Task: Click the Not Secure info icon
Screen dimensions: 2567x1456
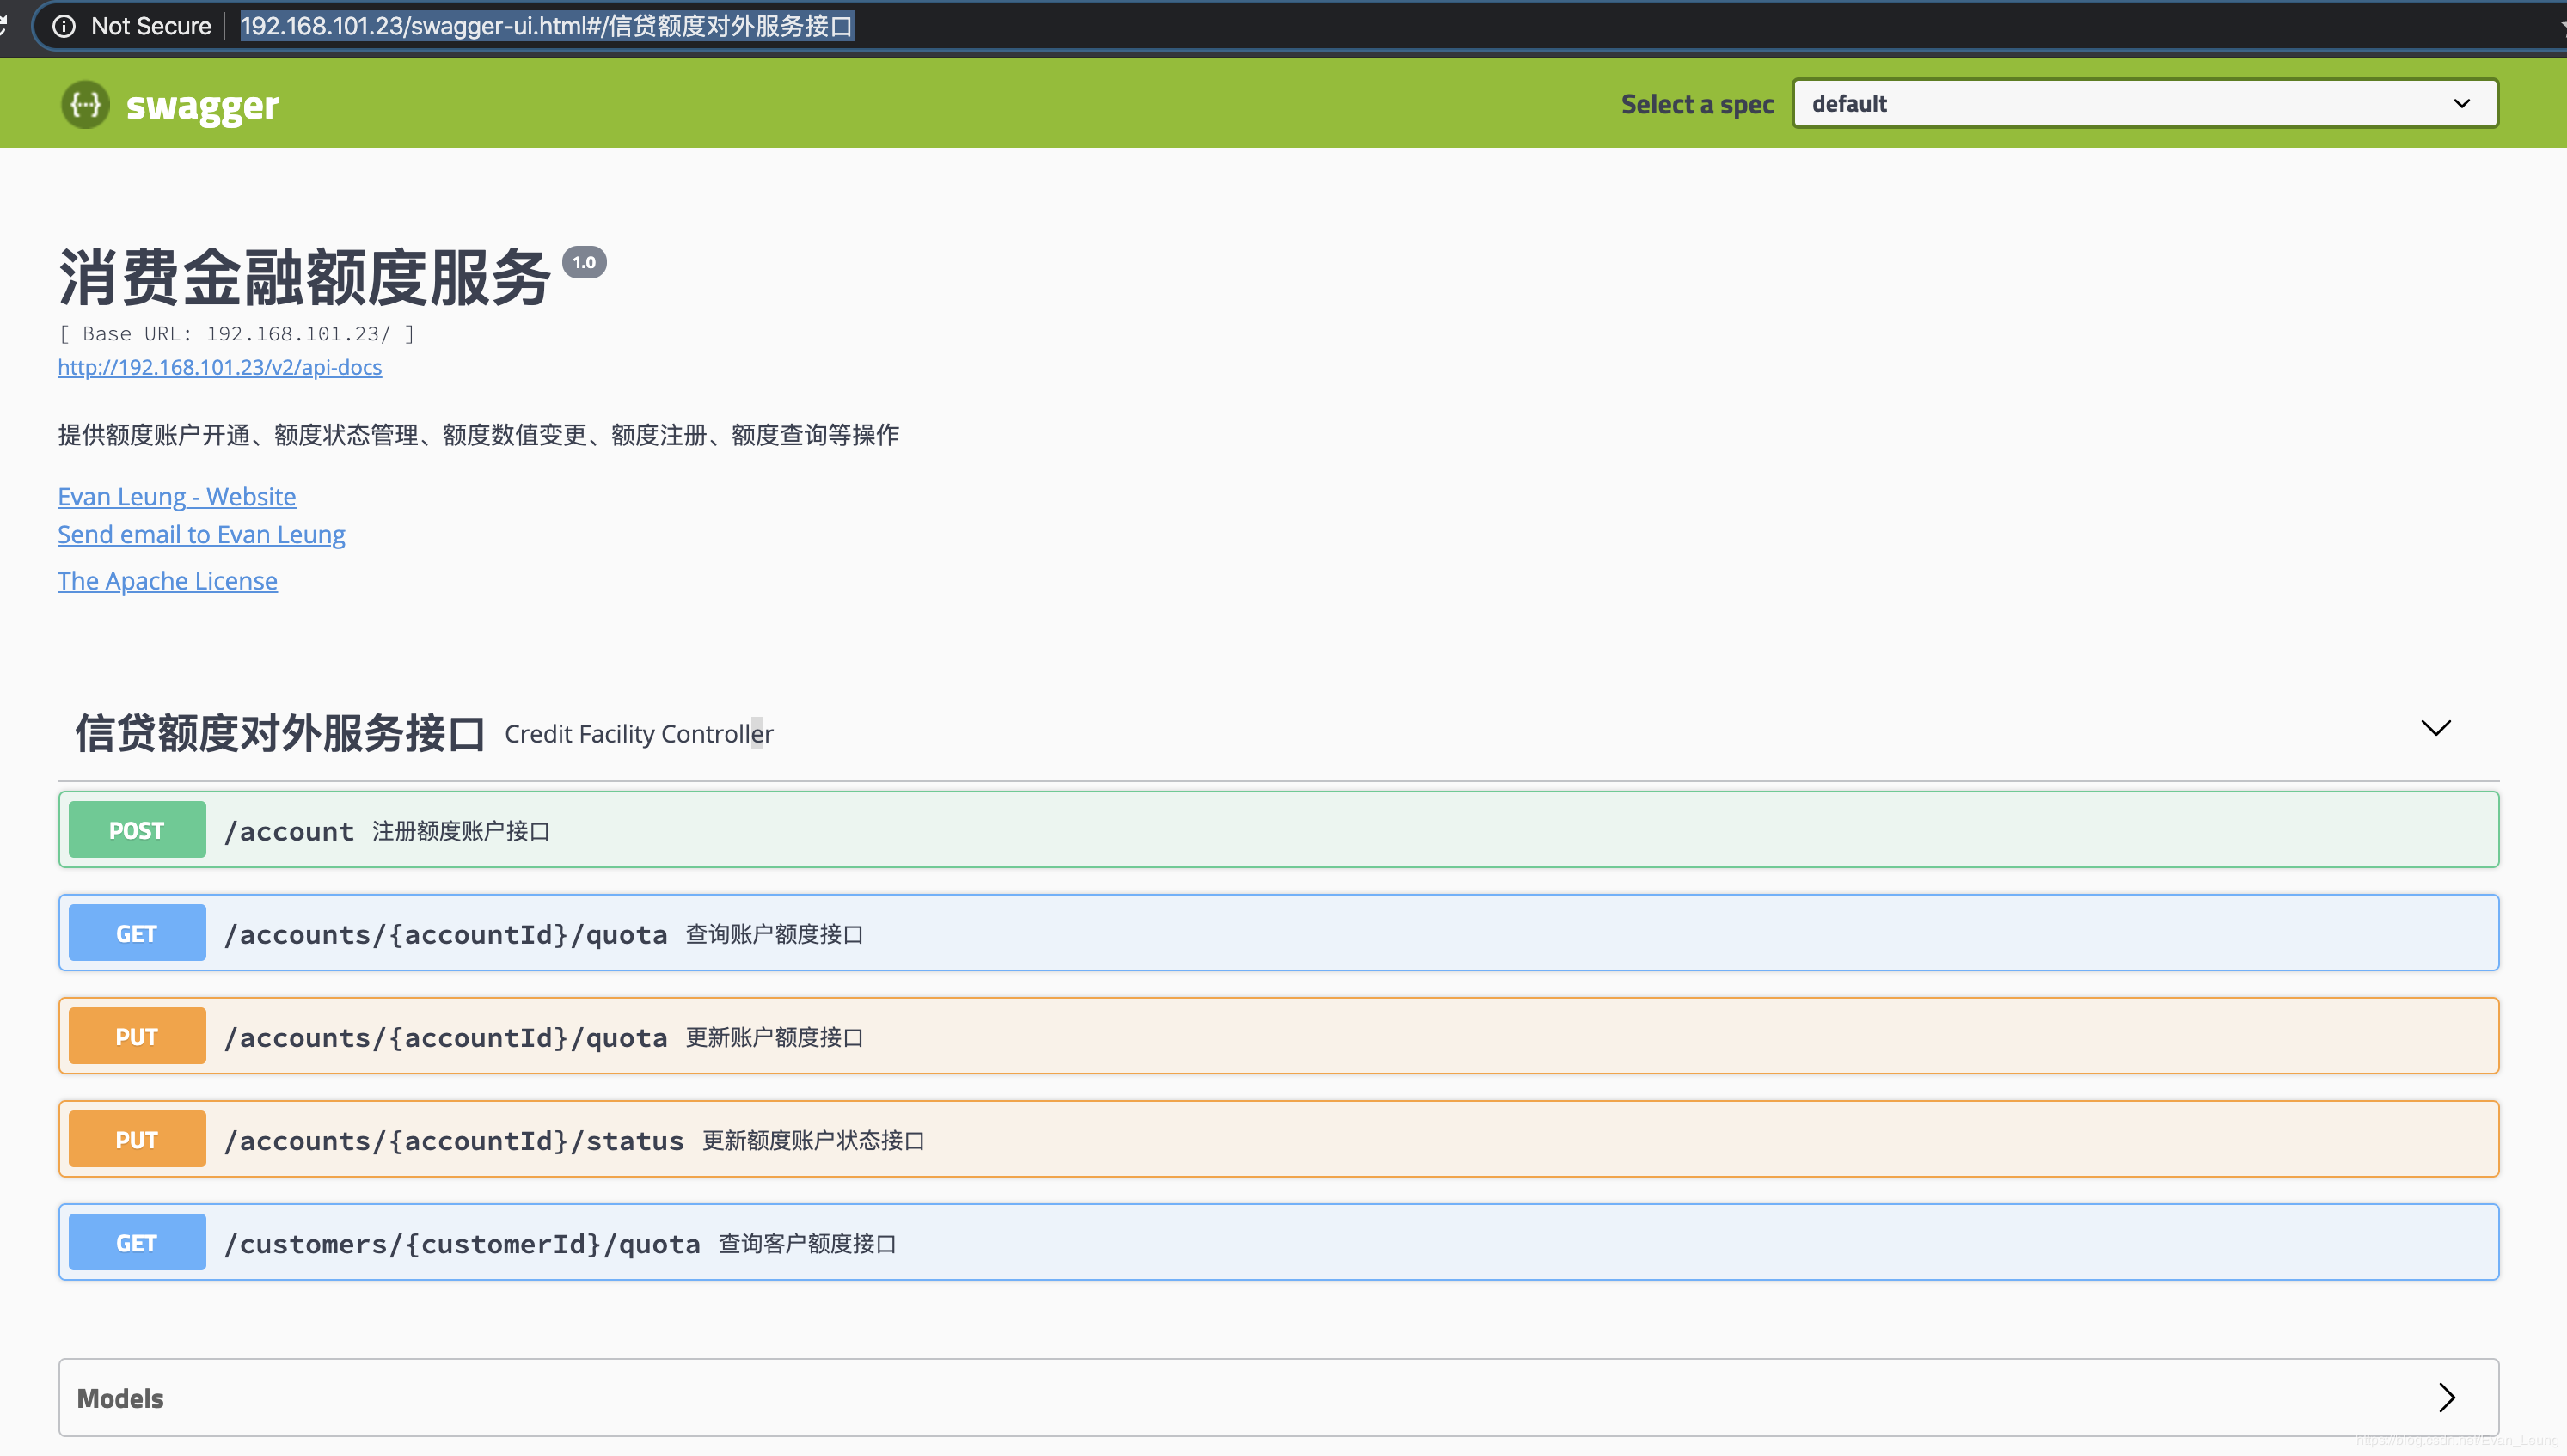Action: point(64,26)
